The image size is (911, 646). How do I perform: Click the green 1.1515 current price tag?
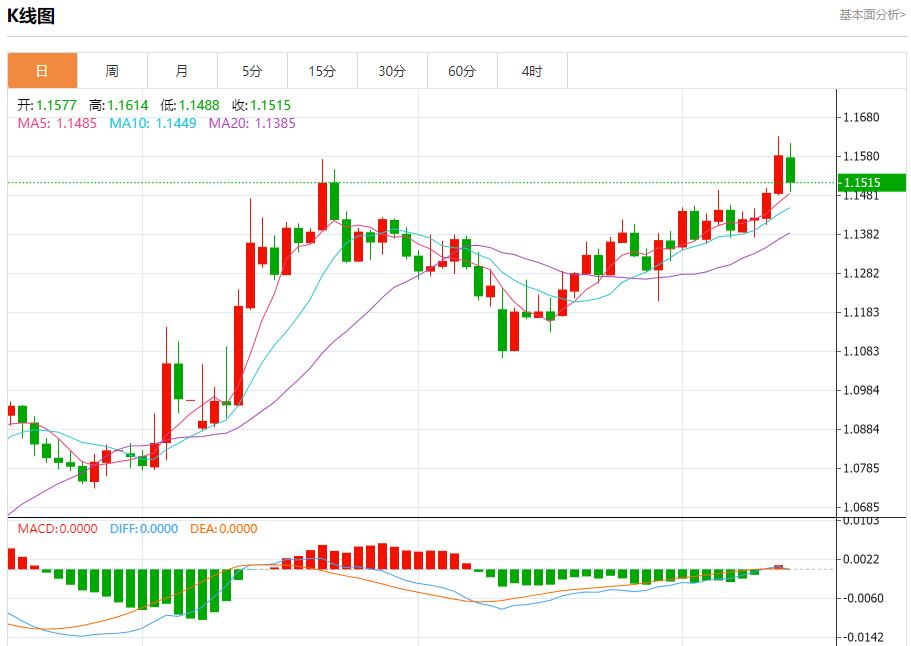[871, 182]
